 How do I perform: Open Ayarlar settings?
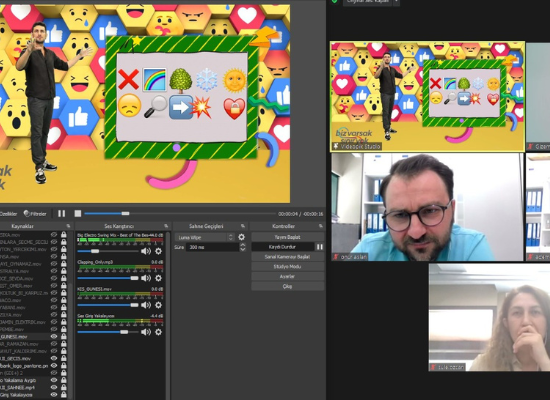[x=287, y=276]
